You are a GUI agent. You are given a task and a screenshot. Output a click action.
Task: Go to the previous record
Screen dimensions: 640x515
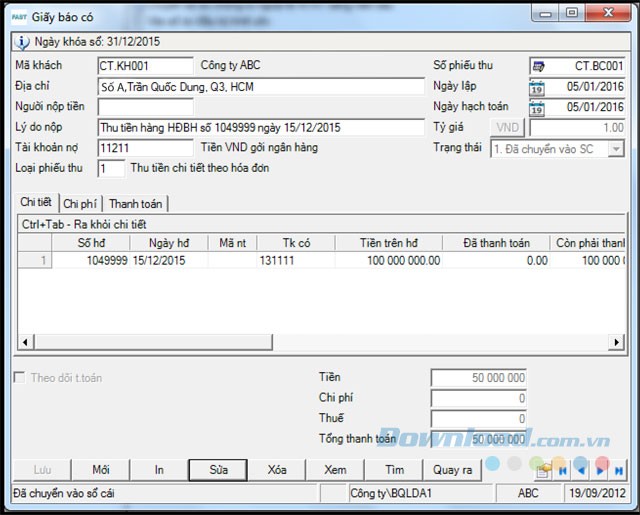pos(582,469)
